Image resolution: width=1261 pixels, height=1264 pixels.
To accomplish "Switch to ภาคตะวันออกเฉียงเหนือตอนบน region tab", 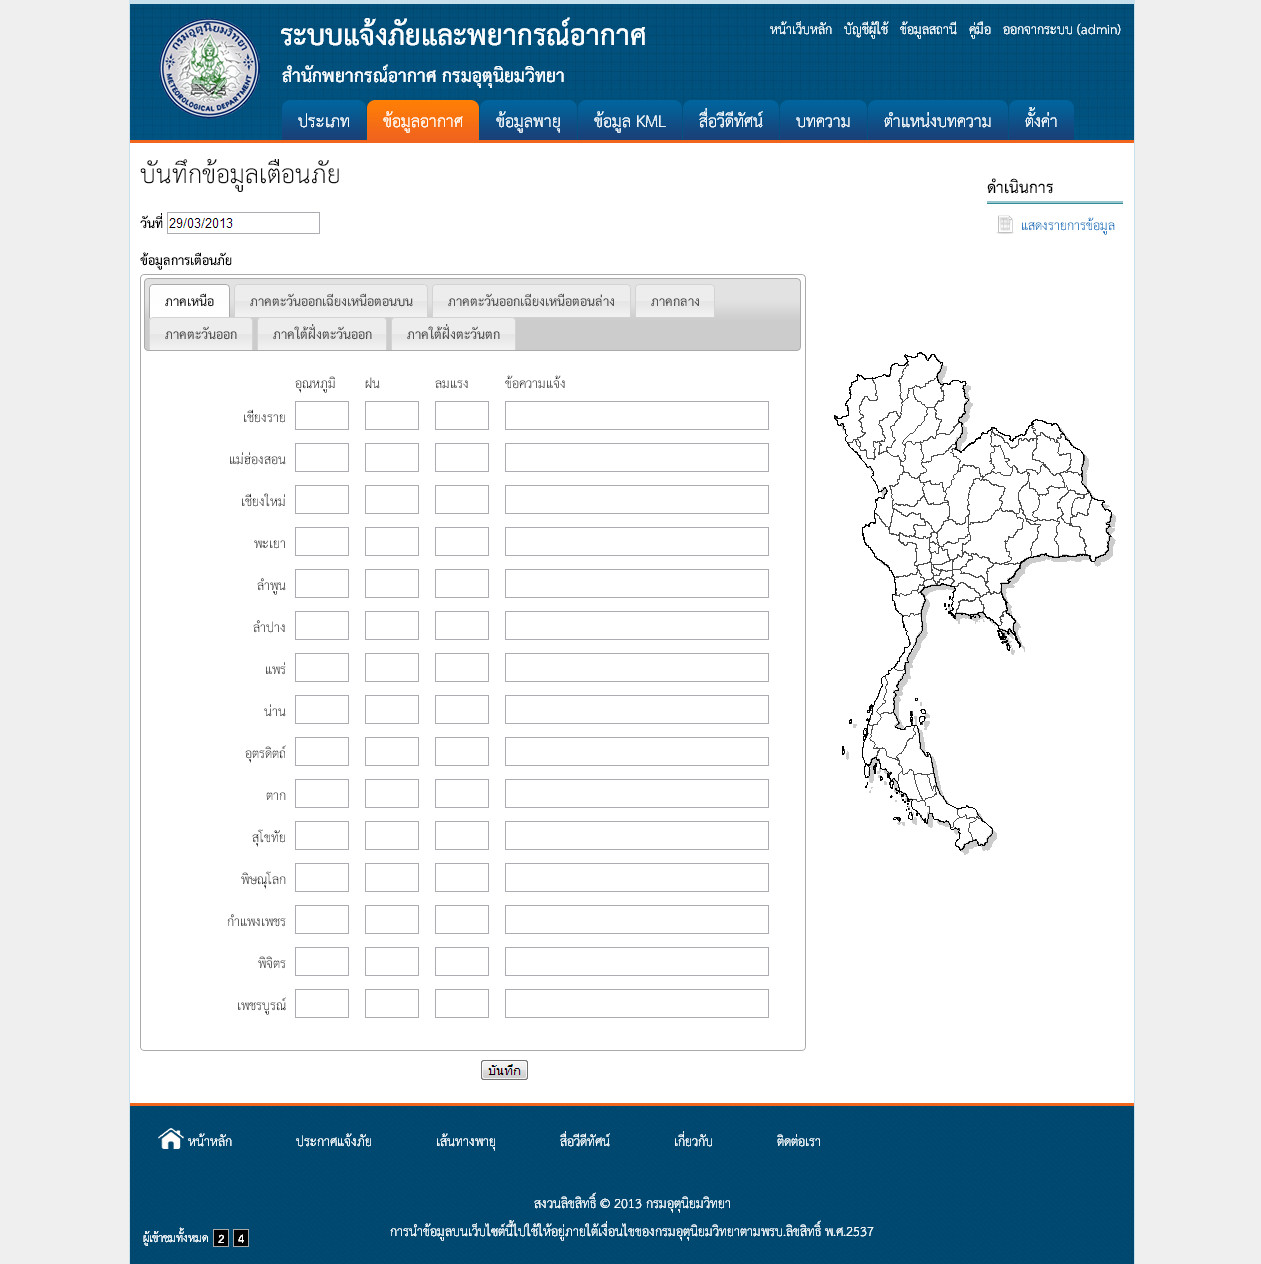I will [331, 301].
